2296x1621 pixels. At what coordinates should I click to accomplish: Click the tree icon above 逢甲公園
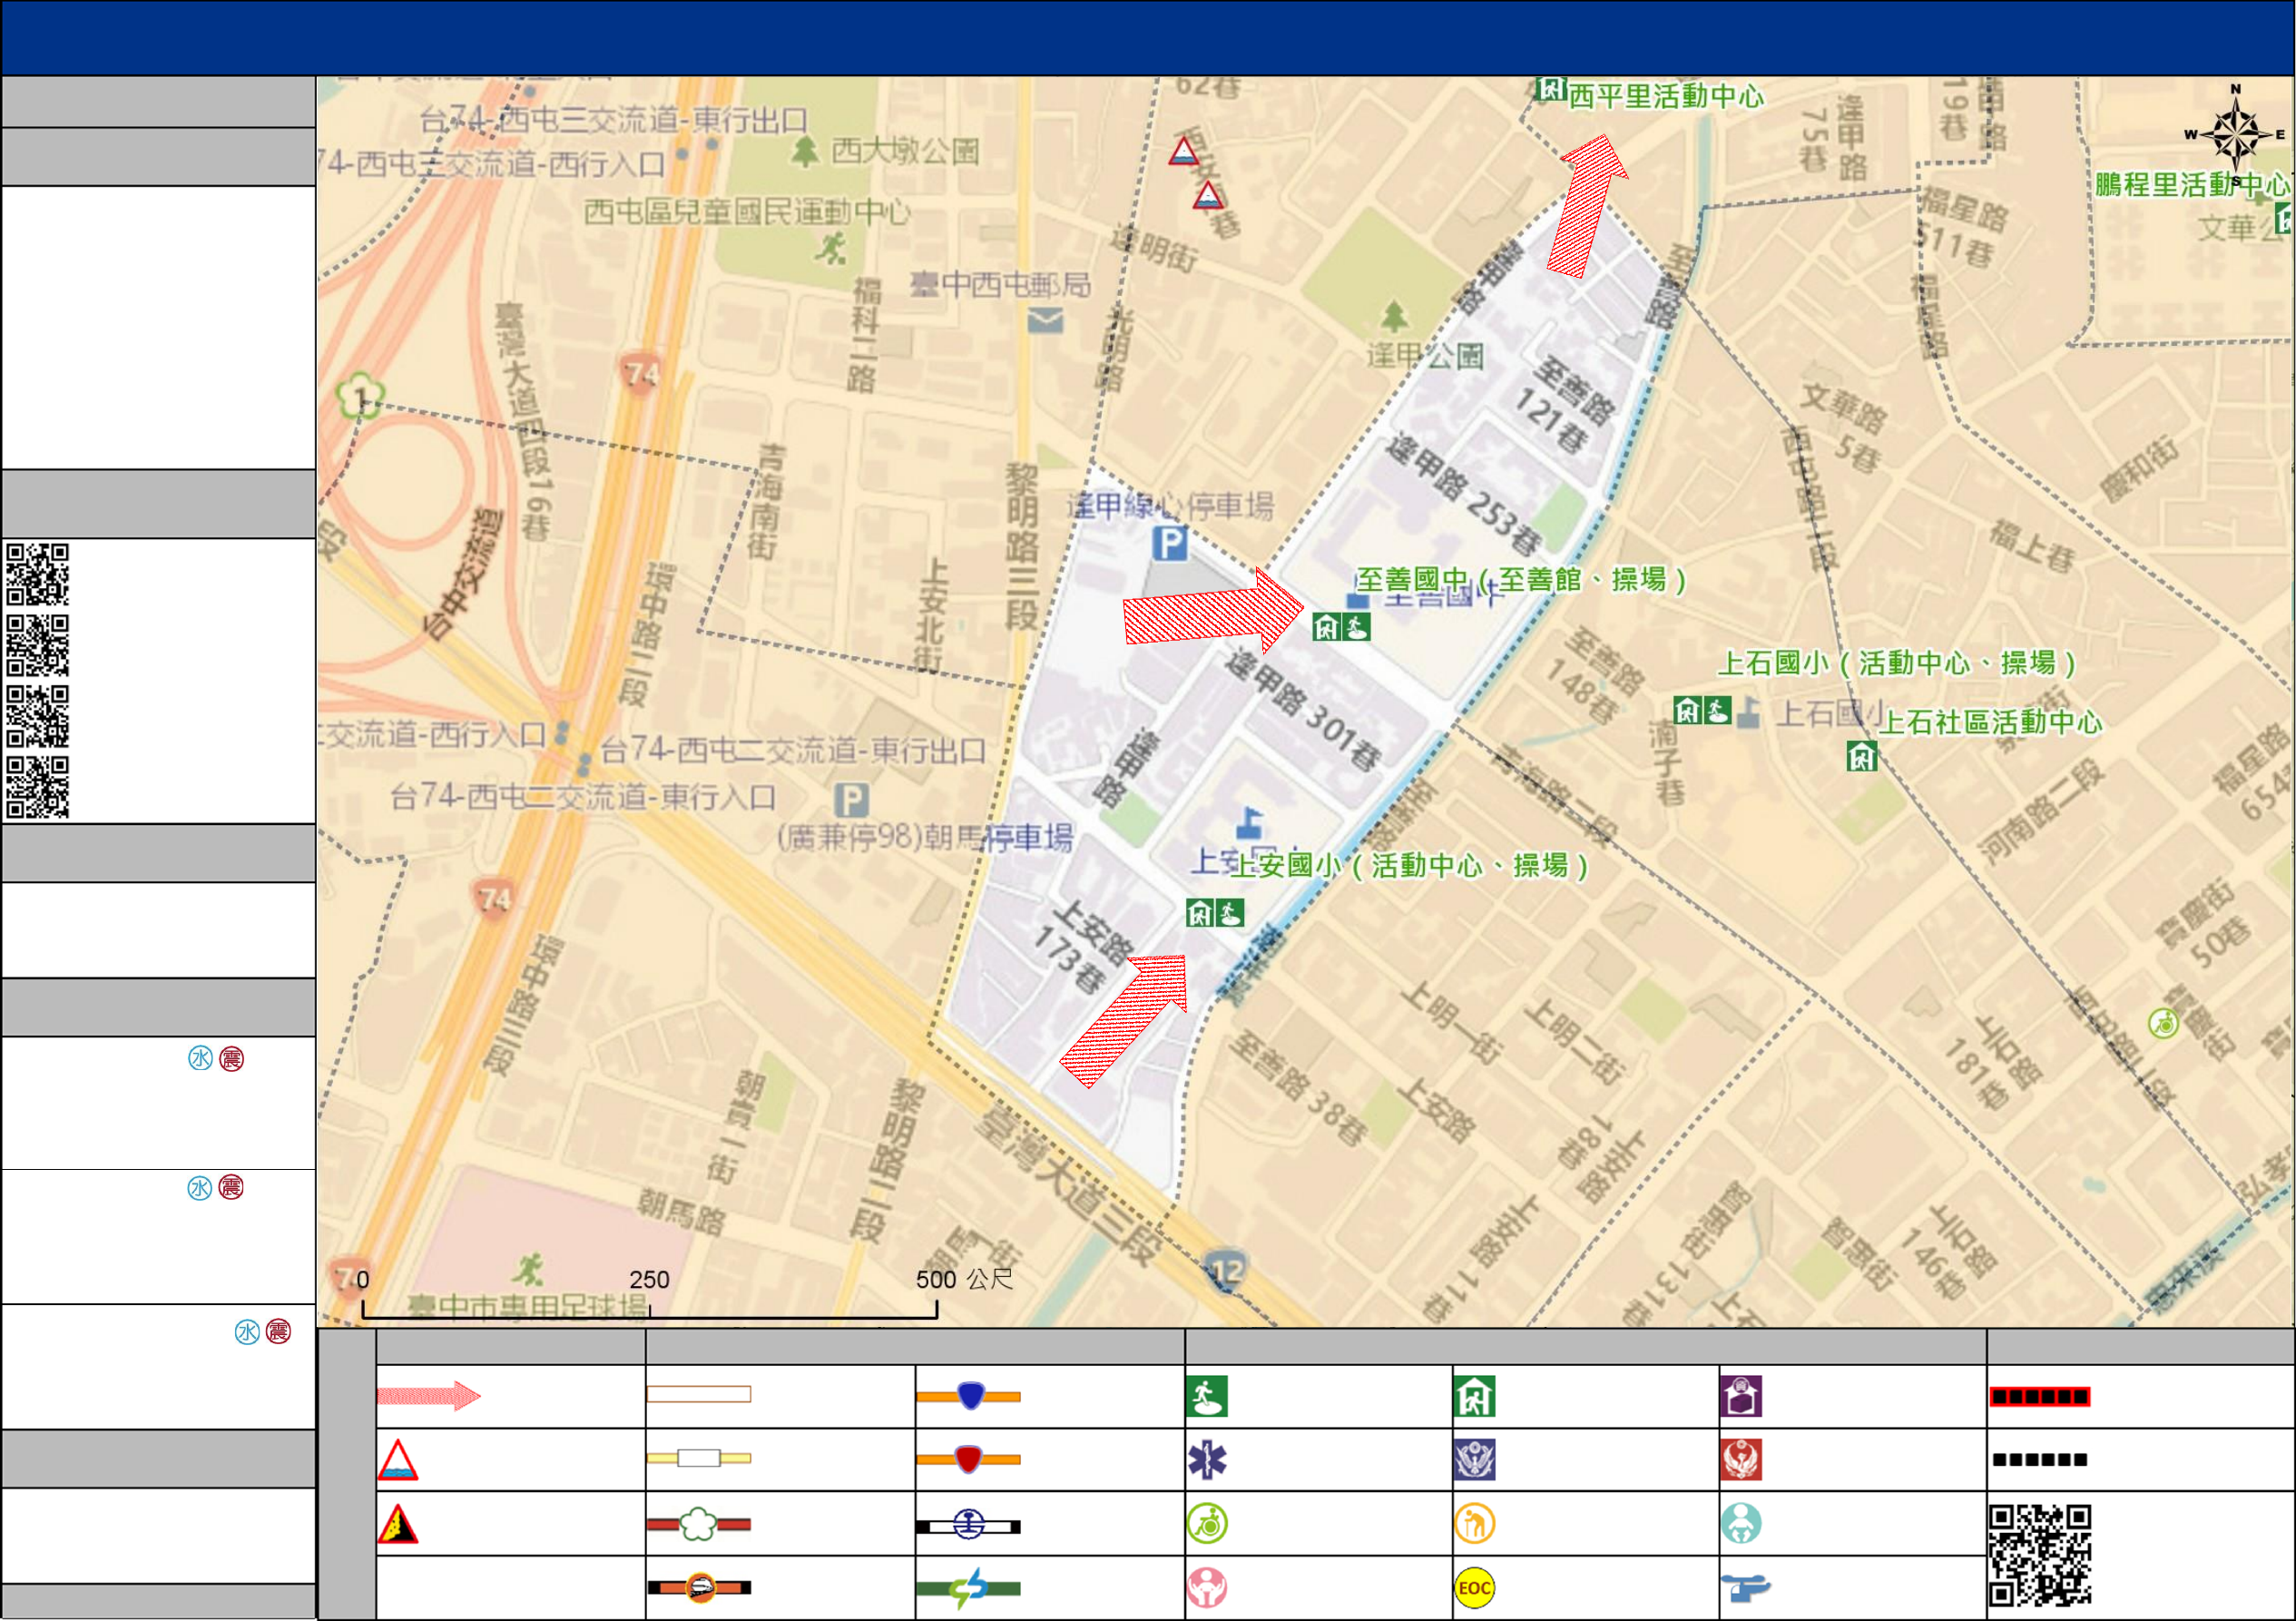[x=1394, y=316]
